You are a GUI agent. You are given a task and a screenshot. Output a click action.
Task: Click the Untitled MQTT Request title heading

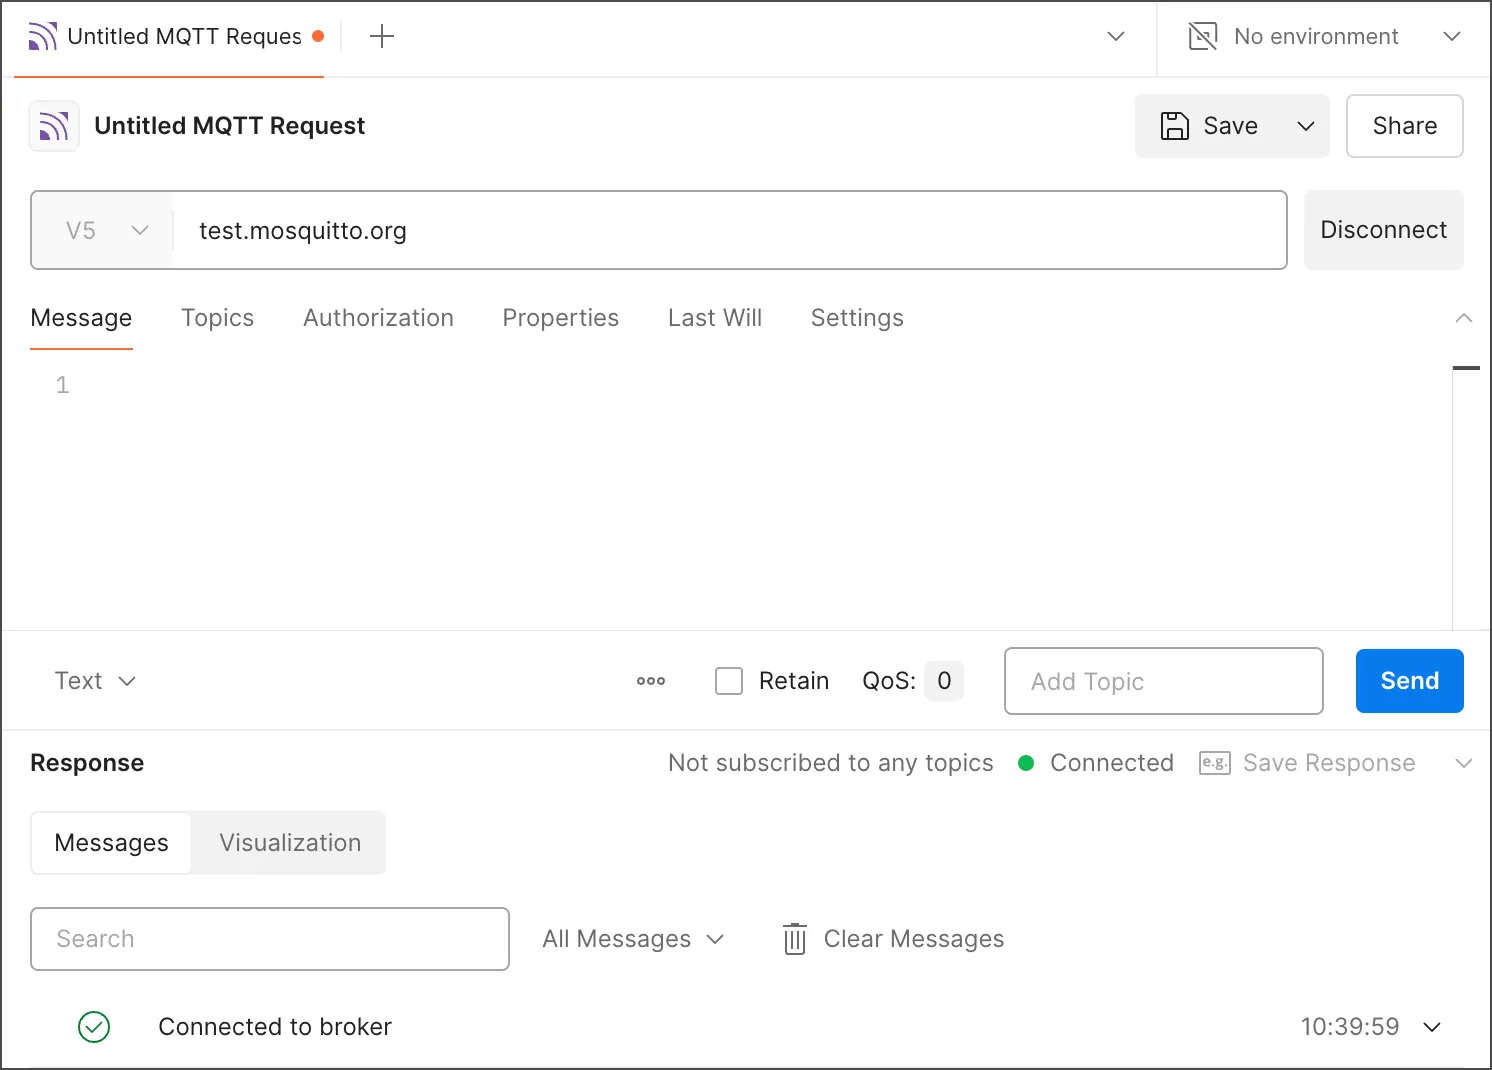230,126
